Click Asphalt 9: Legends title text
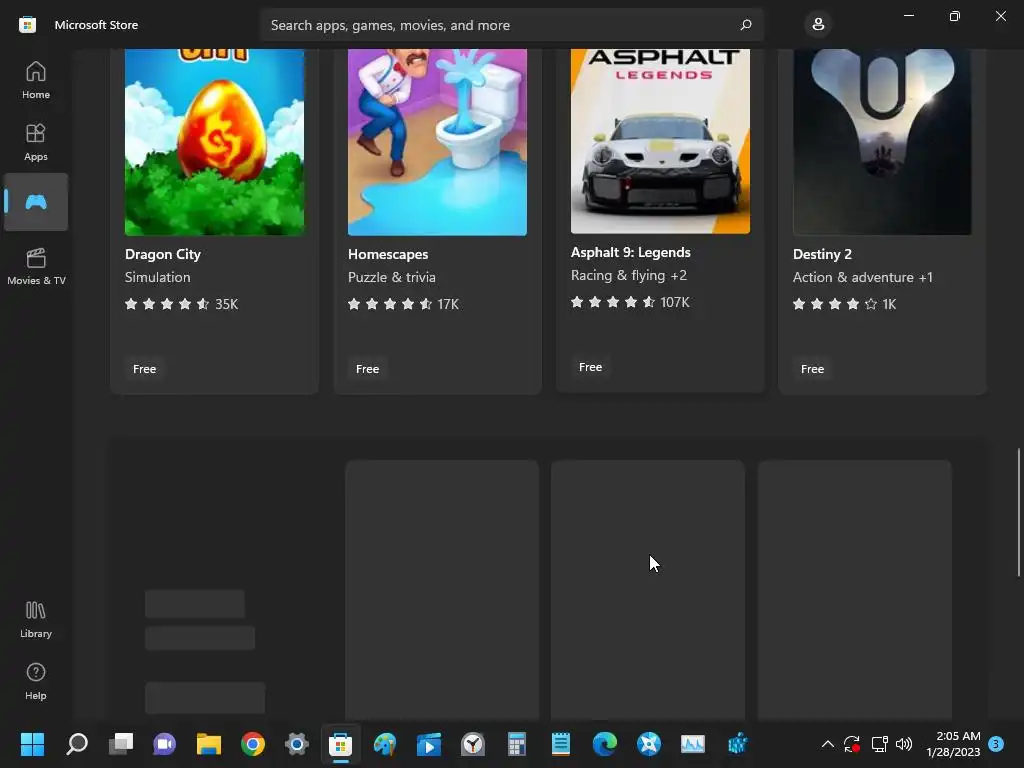Screen dimensions: 1024x768 (x=630, y=252)
